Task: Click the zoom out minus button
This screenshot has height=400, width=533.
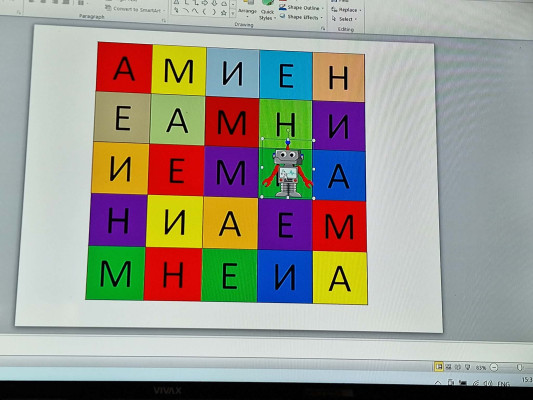Action: (x=494, y=367)
